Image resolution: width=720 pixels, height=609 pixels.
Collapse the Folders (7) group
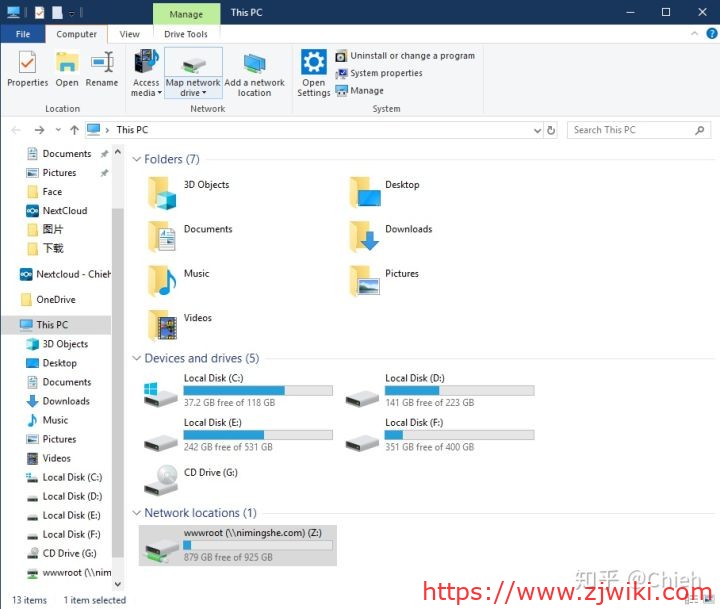pyautogui.click(x=137, y=159)
